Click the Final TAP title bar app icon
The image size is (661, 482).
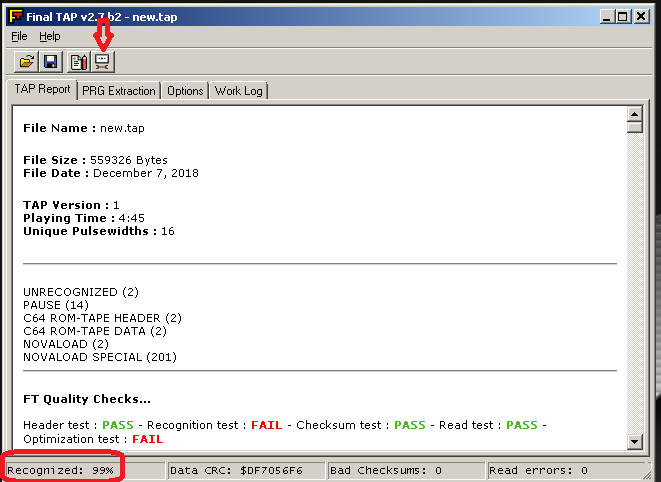click(16, 16)
